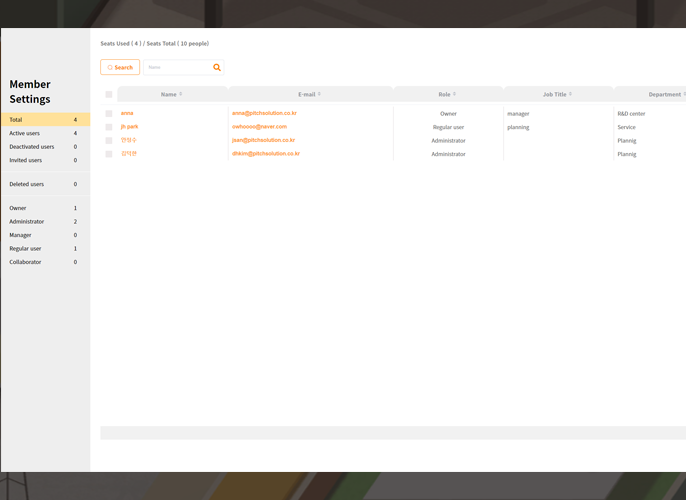Screen dimensions: 686x500
Task: Check the box for member jh park
Action: pyautogui.click(x=109, y=127)
